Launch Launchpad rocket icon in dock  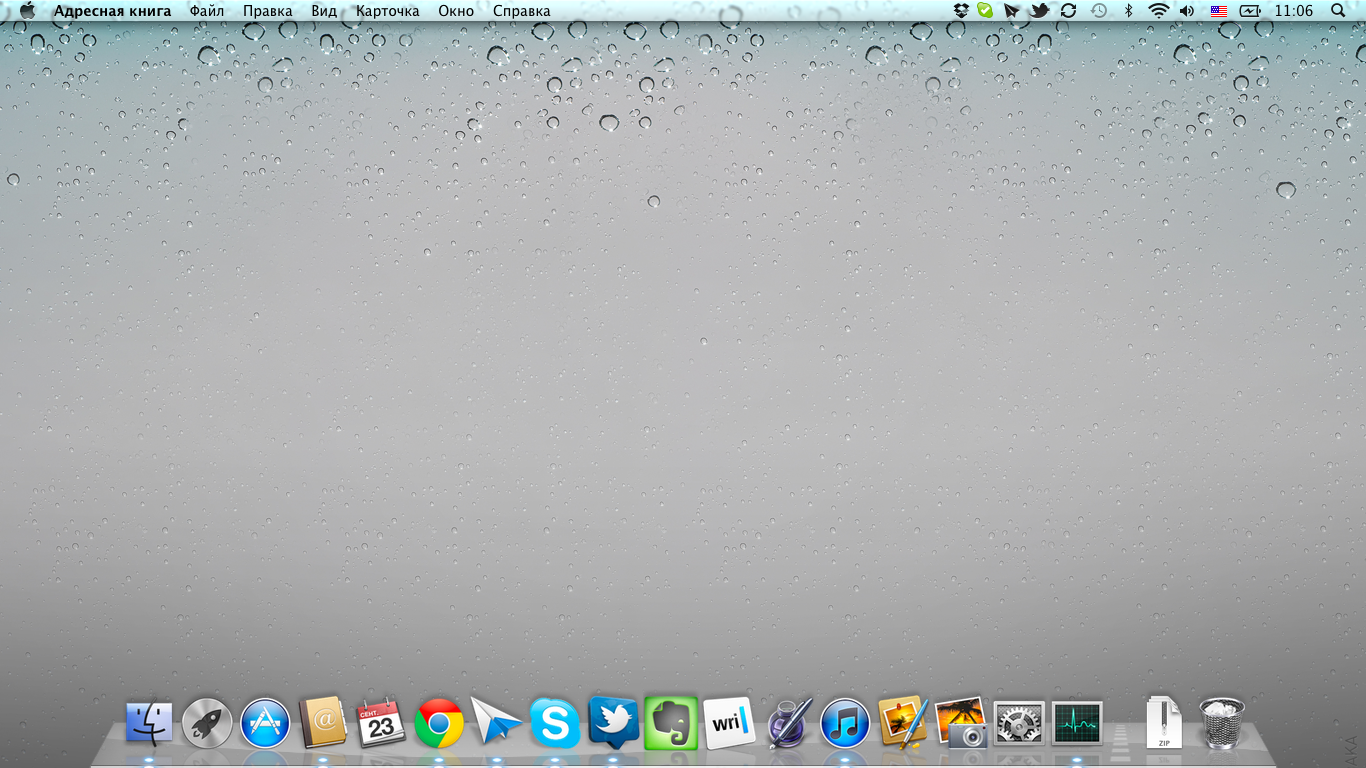tap(207, 723)
